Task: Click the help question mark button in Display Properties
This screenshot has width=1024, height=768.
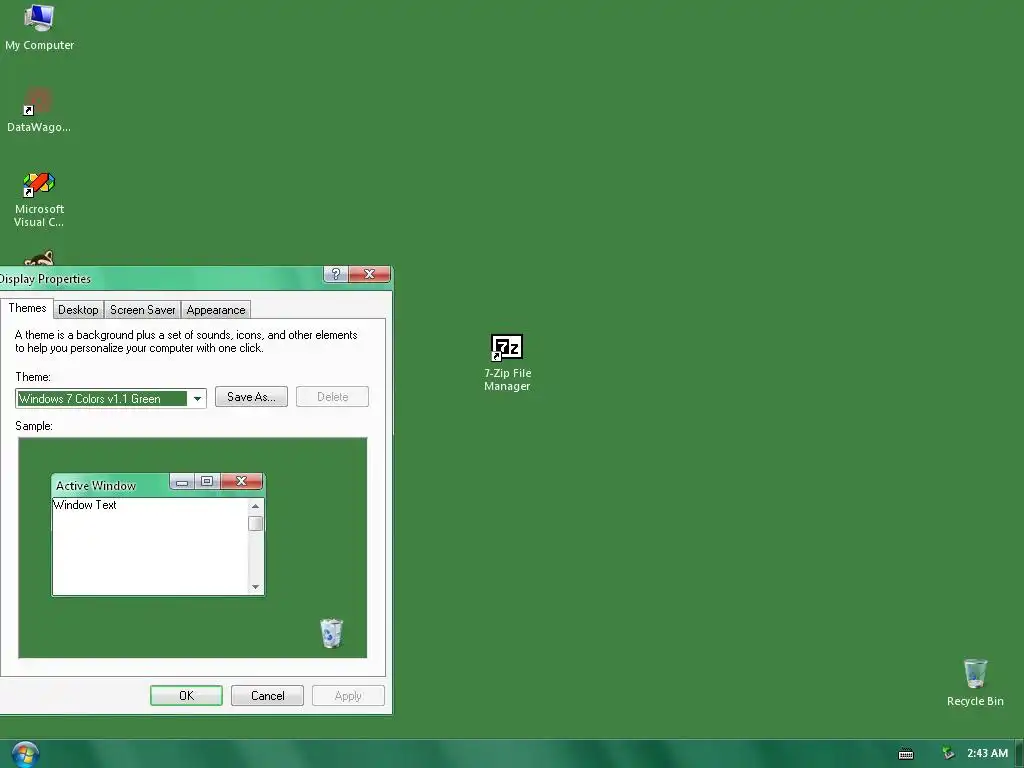Action: pos(336,274)
